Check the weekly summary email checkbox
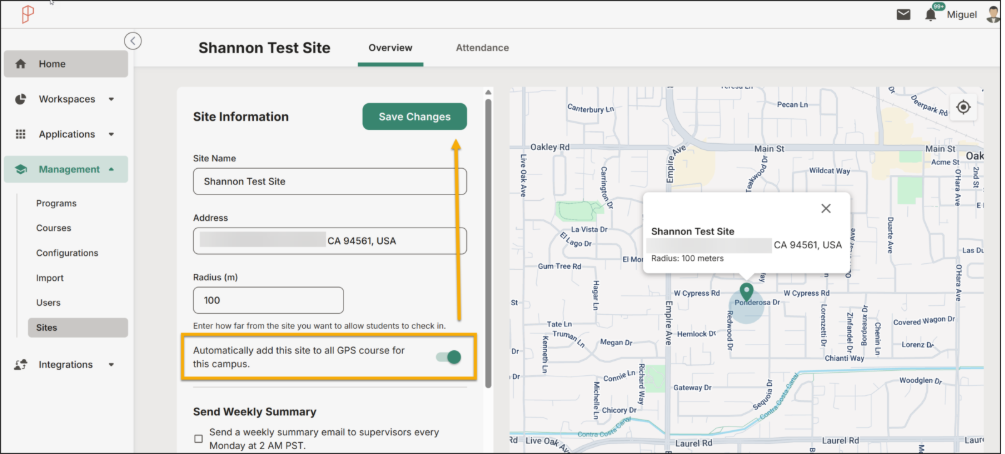 [x=198, y=439]
